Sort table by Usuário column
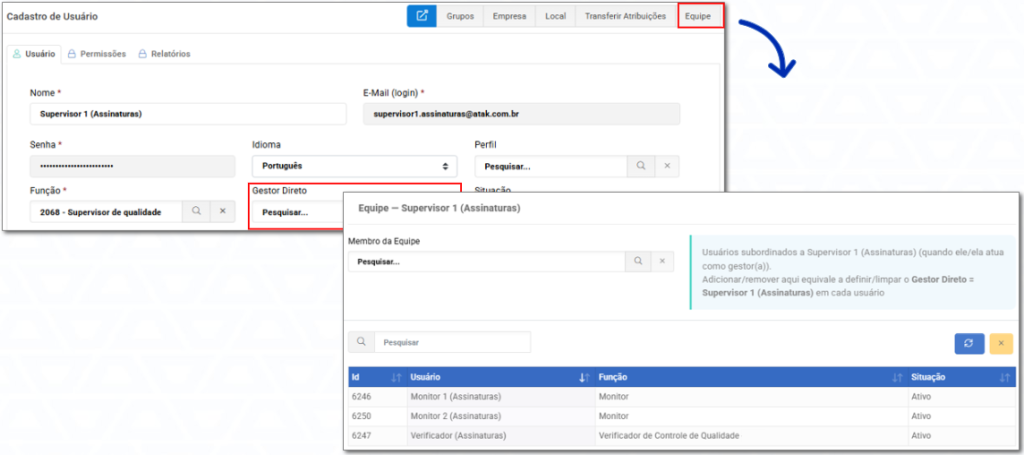The height and width of the screenshot is (455, 1024). [x=500, y=377]
